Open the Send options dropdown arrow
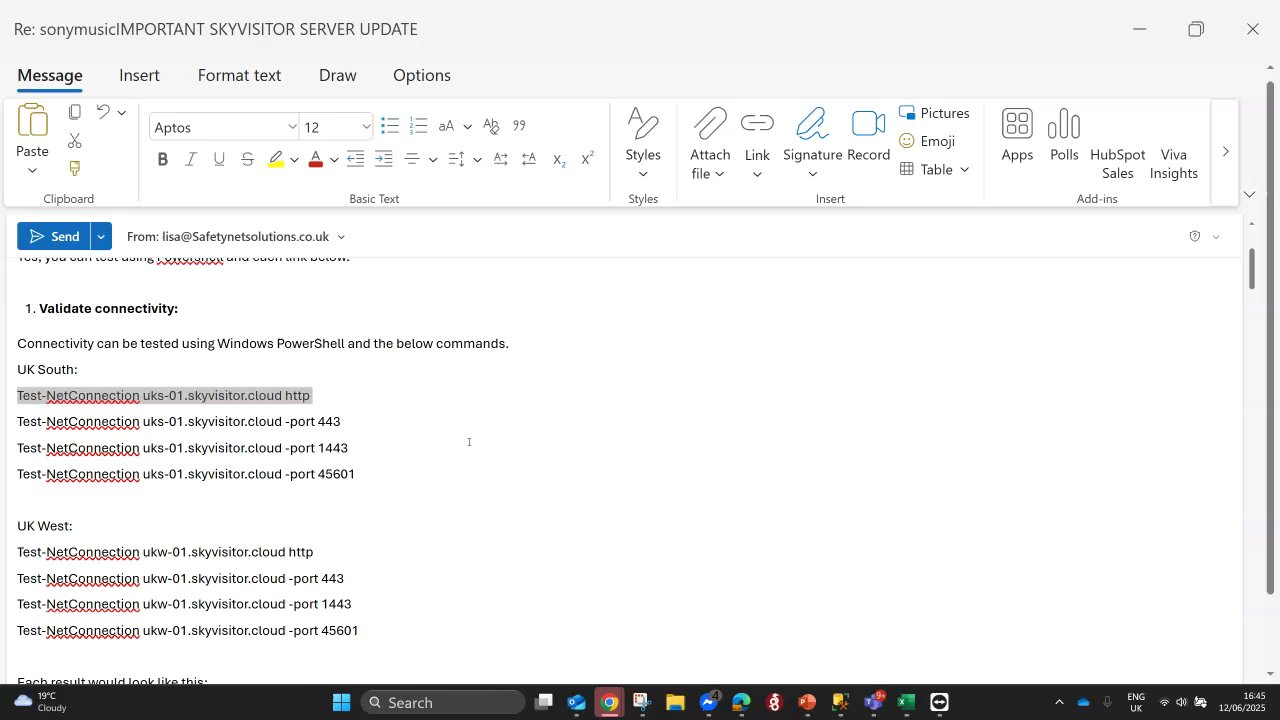 point(101,236)
